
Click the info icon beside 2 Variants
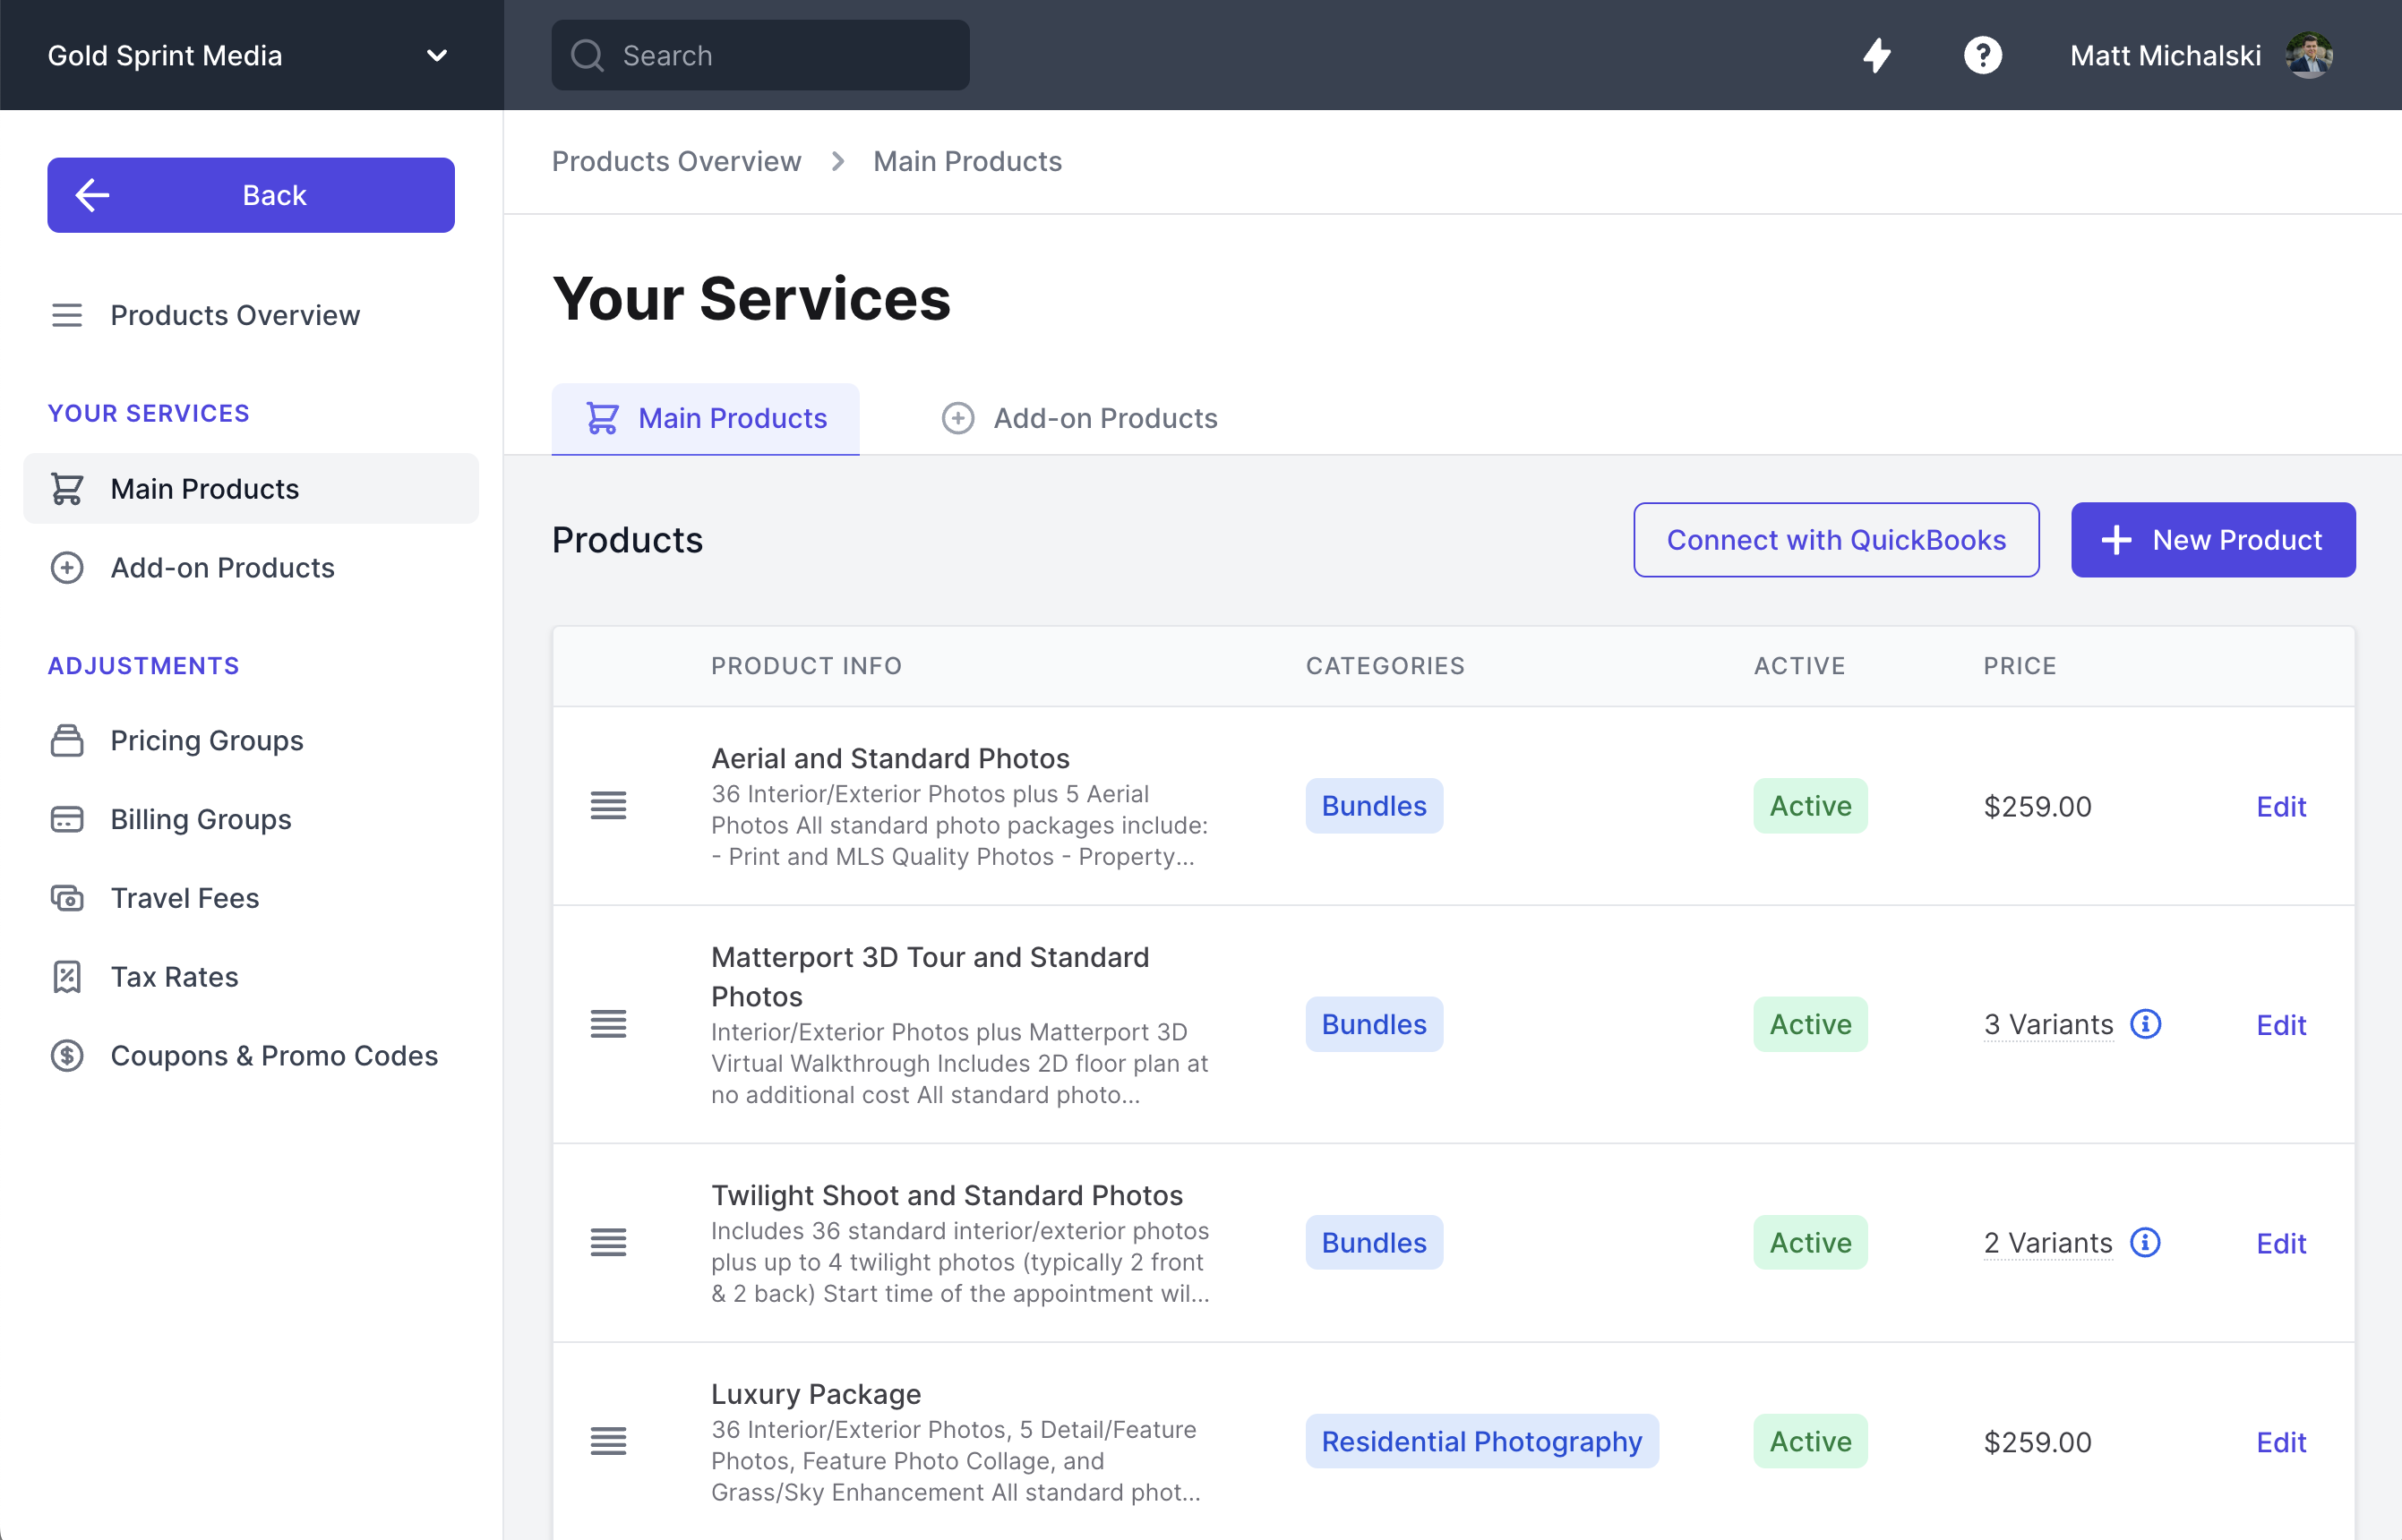click(2144, 1243)
